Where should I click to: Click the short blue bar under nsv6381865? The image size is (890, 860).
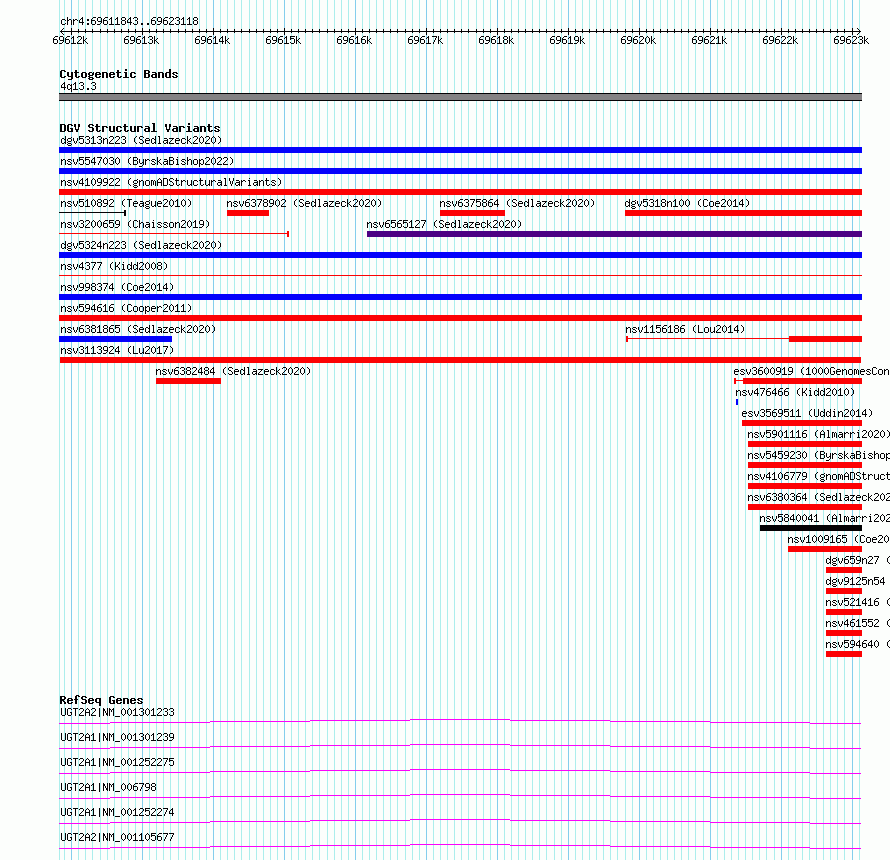coord(115,339)
